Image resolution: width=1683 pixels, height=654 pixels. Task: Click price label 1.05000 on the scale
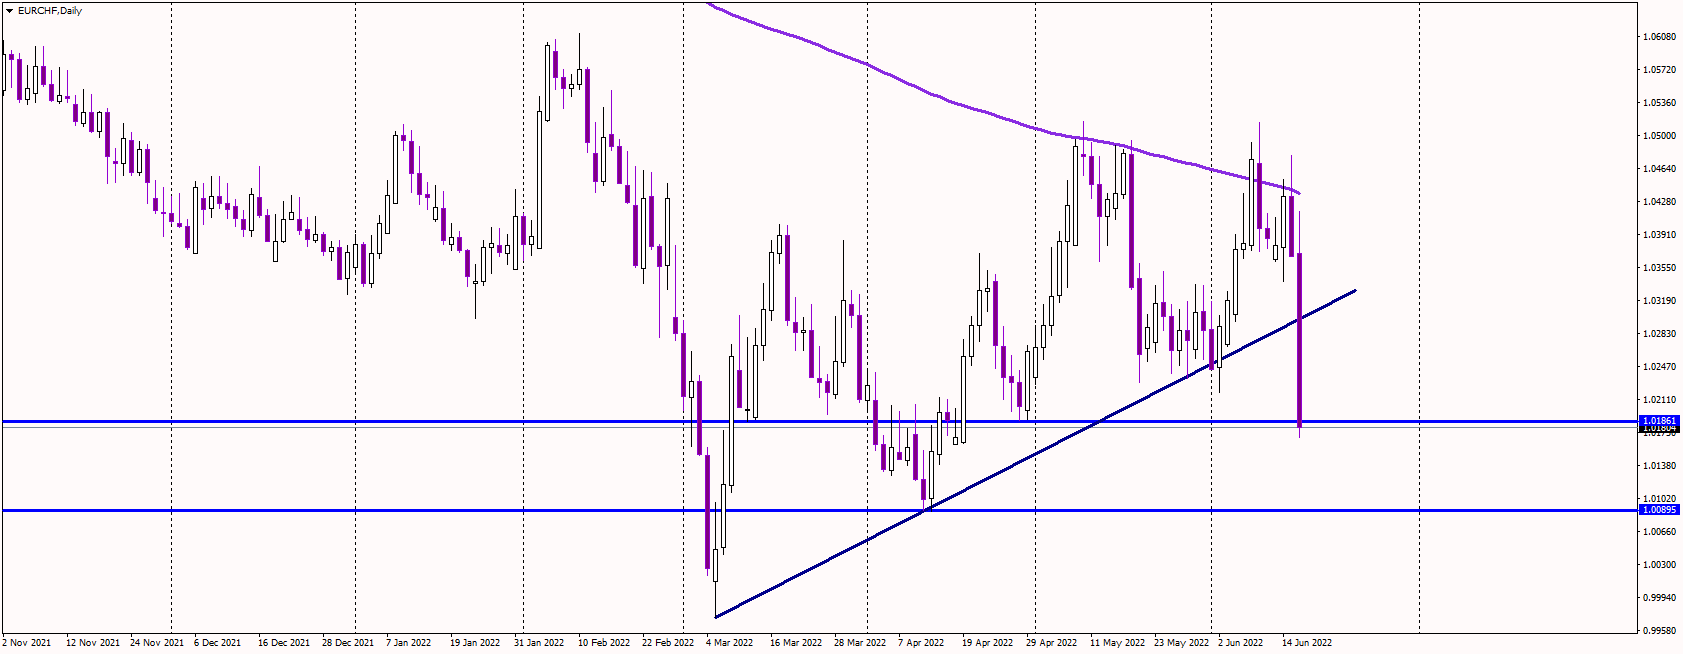tap(1659, 136)
